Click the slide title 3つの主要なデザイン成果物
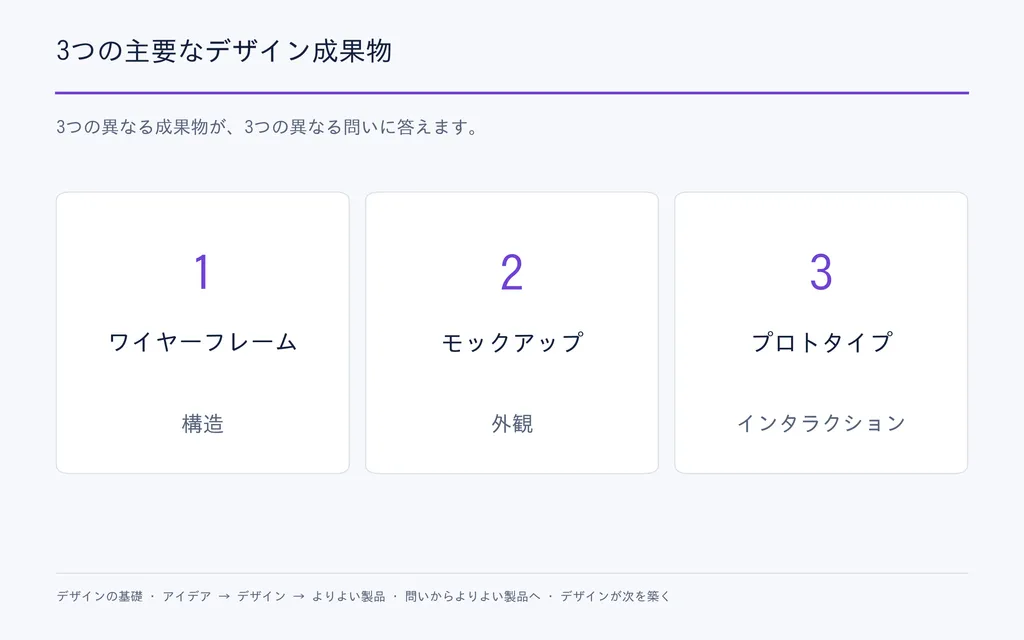The width and height of the screenshot is (1024, 640). 223,51
